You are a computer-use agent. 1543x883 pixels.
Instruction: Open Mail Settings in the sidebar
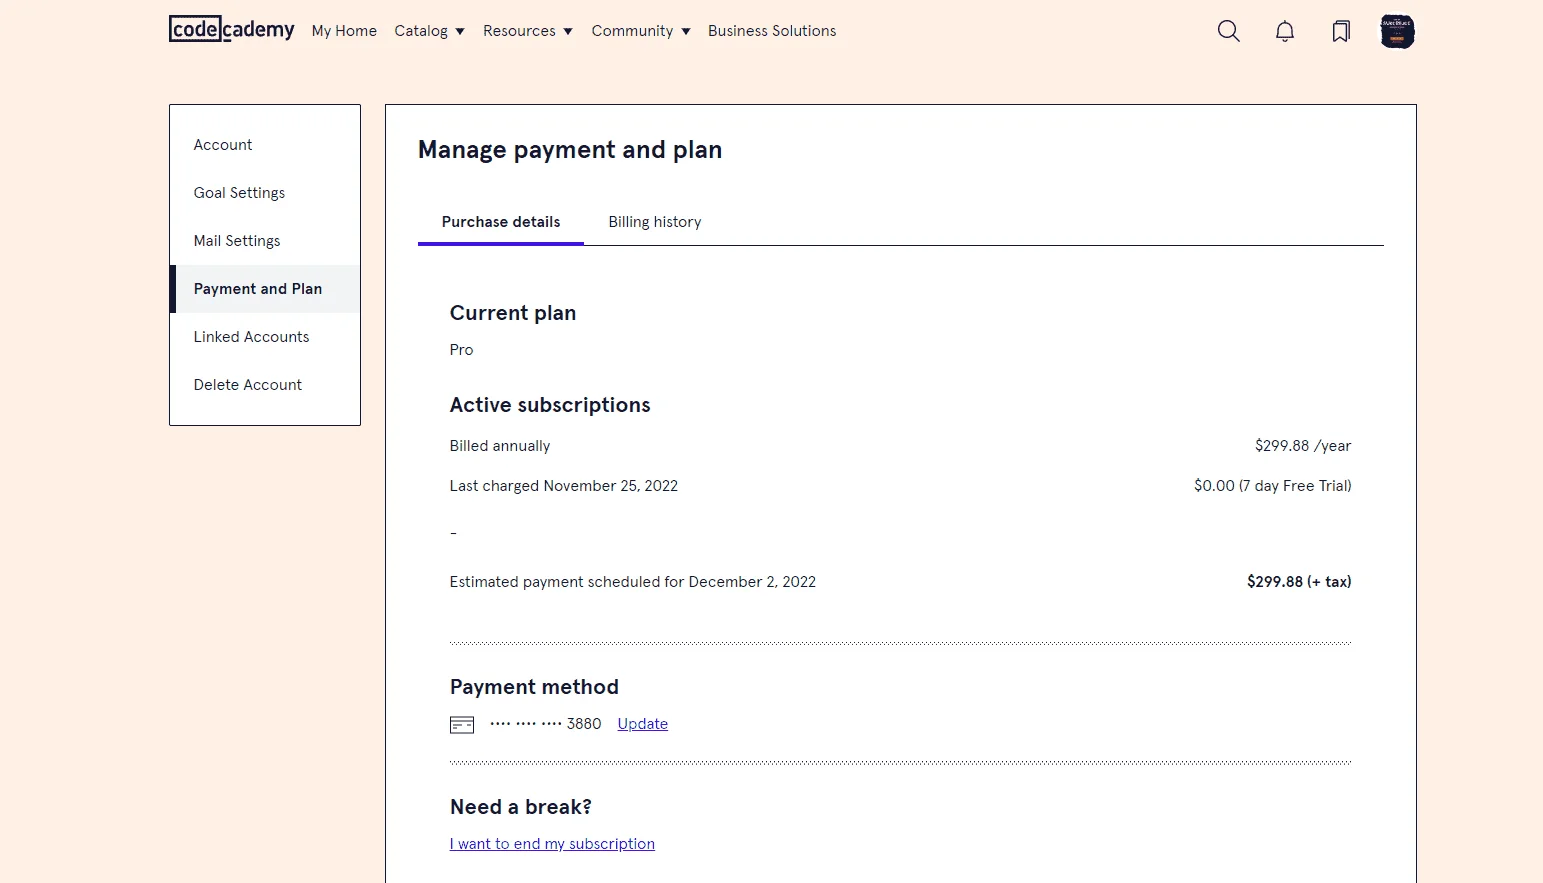pos(265,241)
